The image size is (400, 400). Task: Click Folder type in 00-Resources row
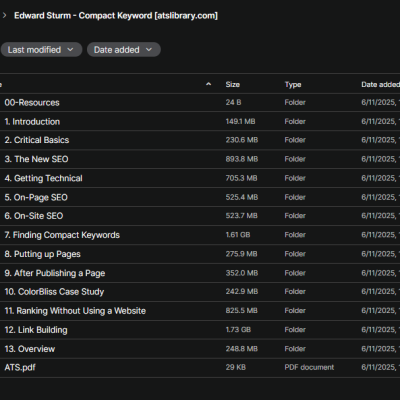[x=295, y=102]
